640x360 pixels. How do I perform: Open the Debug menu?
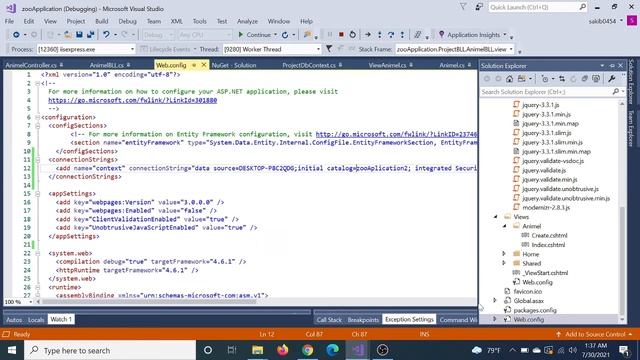point(127,21)
